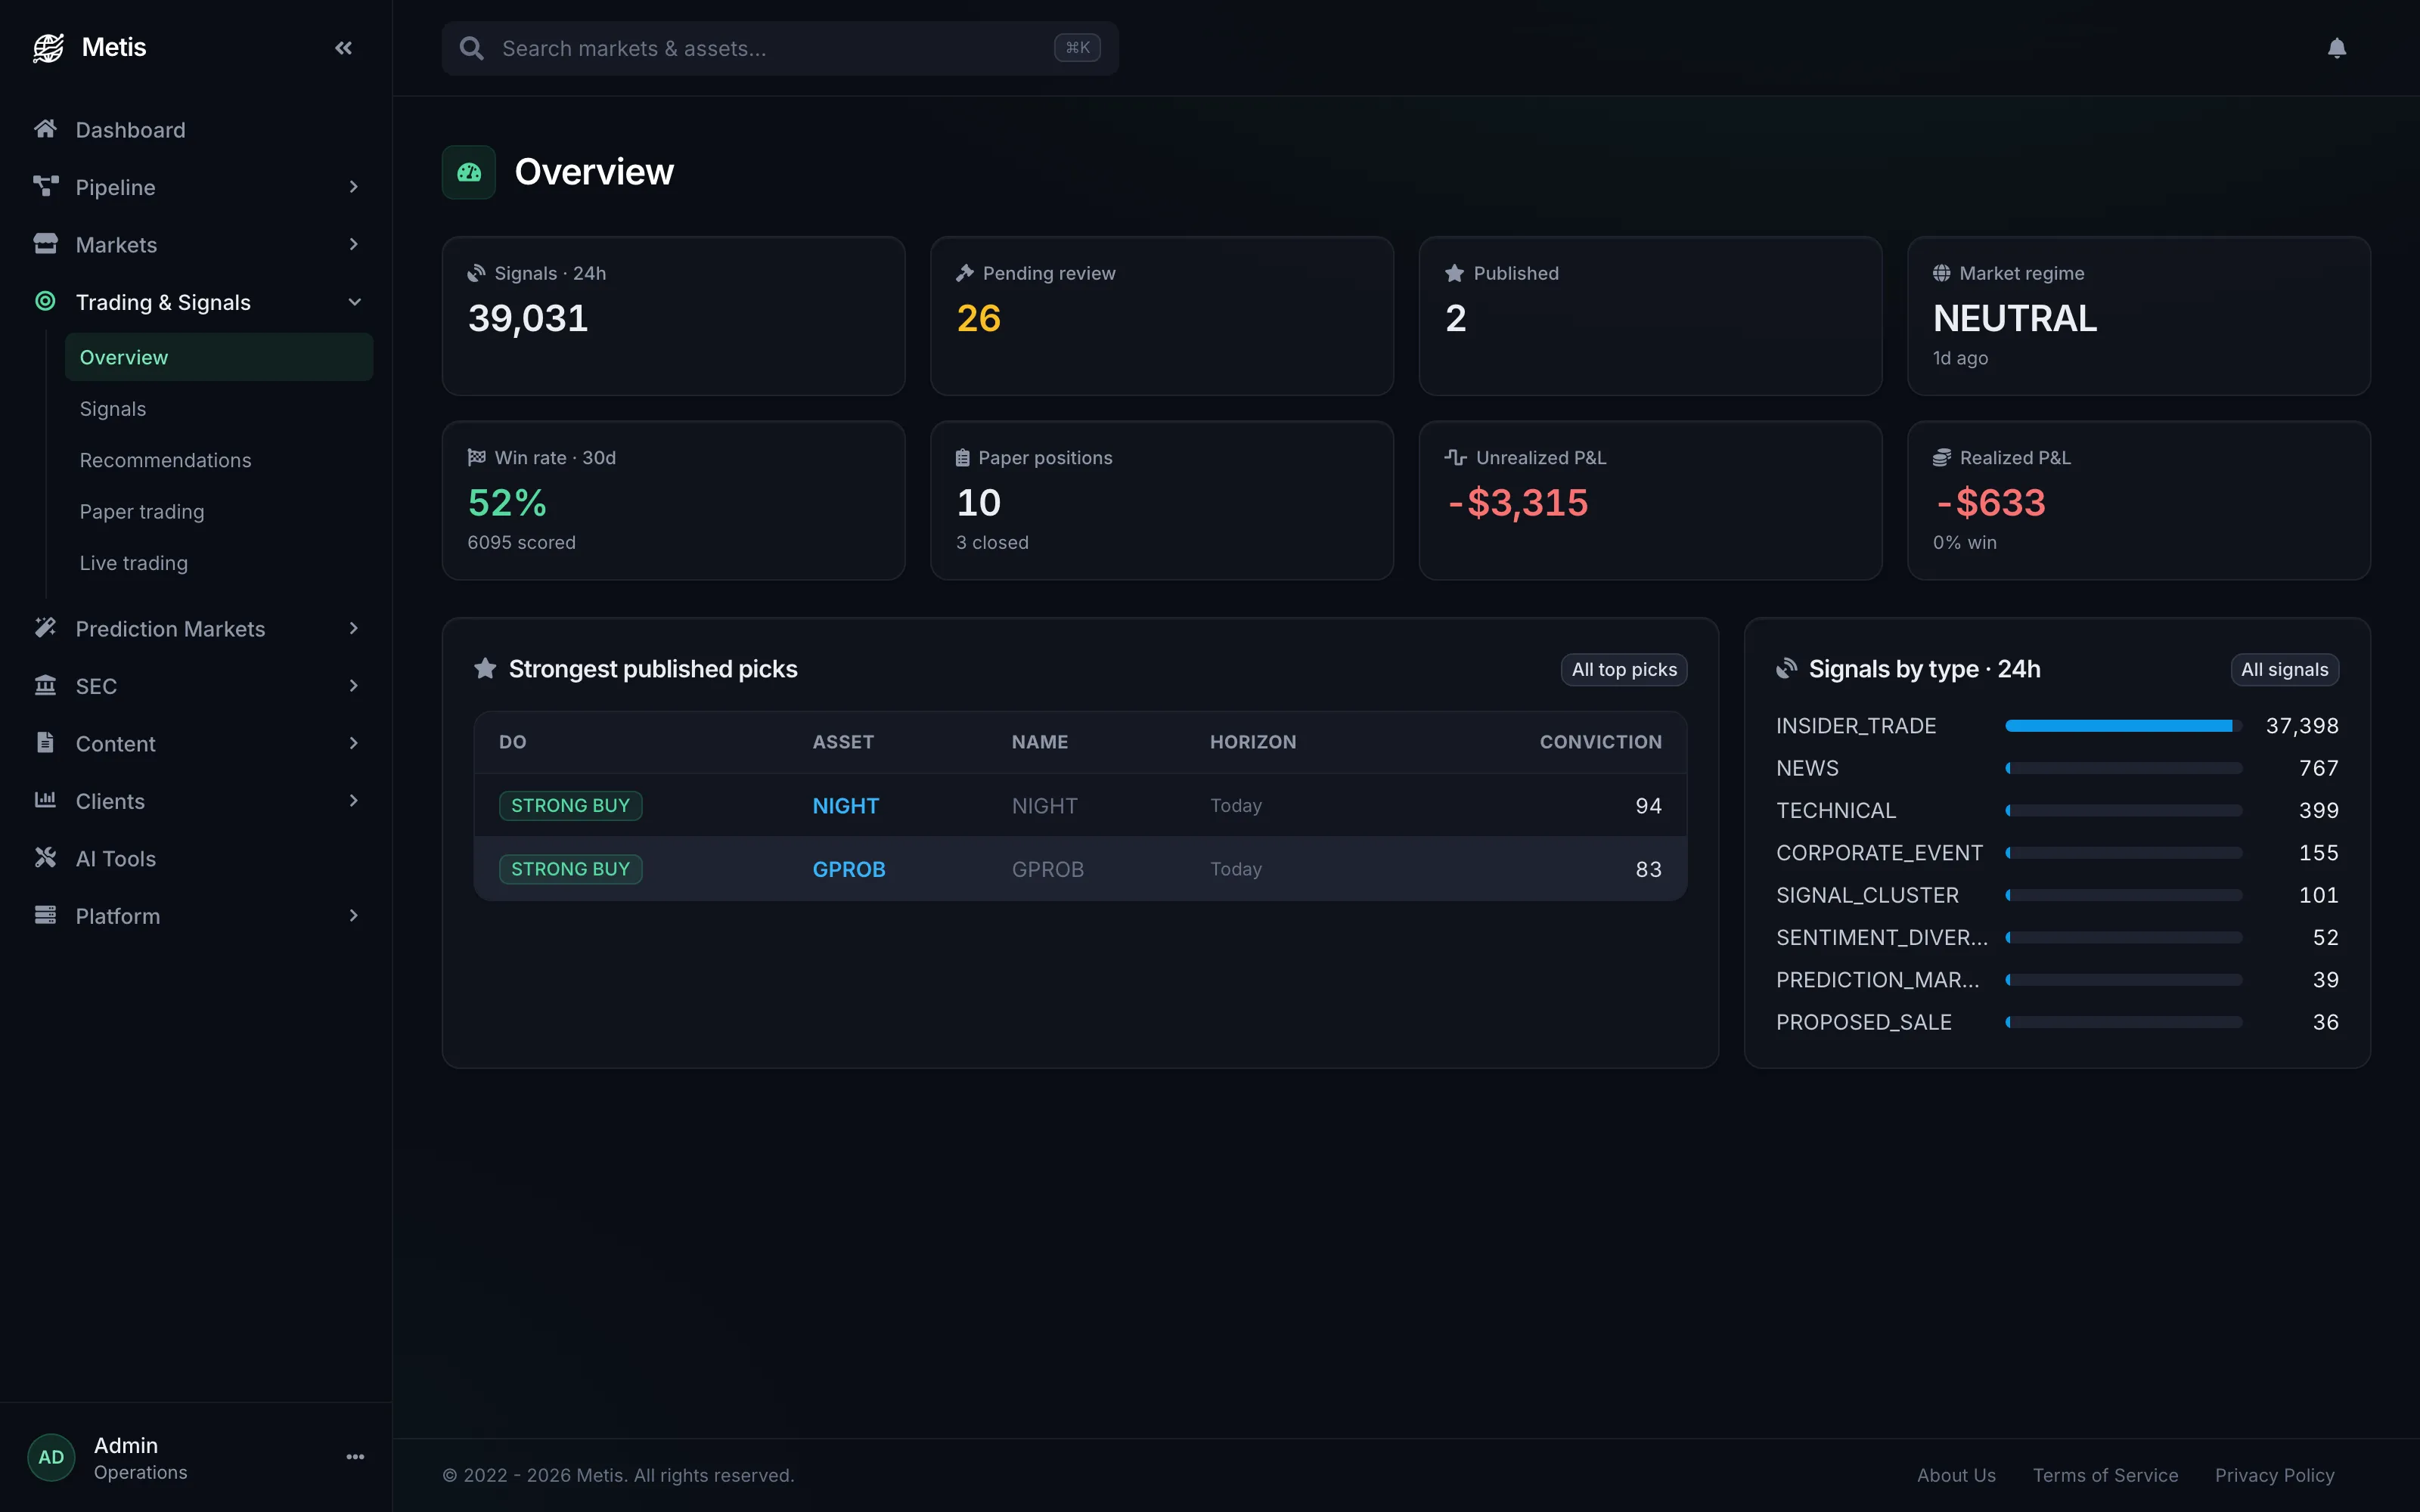Click the AI Tools wrench icon
The image size is (2420, 1512).
coord(45,858)
